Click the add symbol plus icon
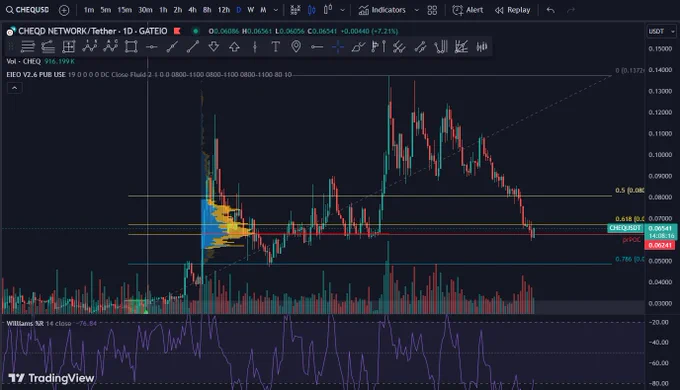 pos(64,10)
